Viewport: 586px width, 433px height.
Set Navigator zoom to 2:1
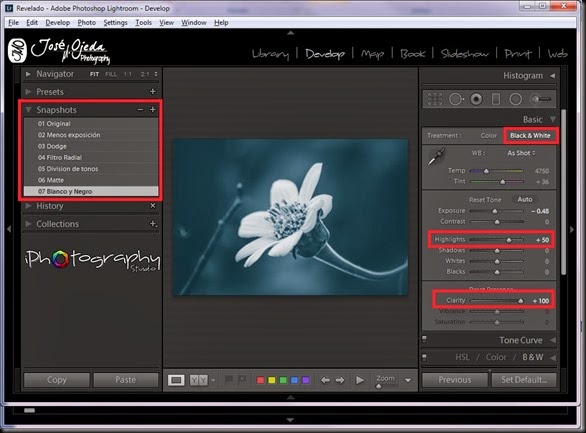(145, 74)
